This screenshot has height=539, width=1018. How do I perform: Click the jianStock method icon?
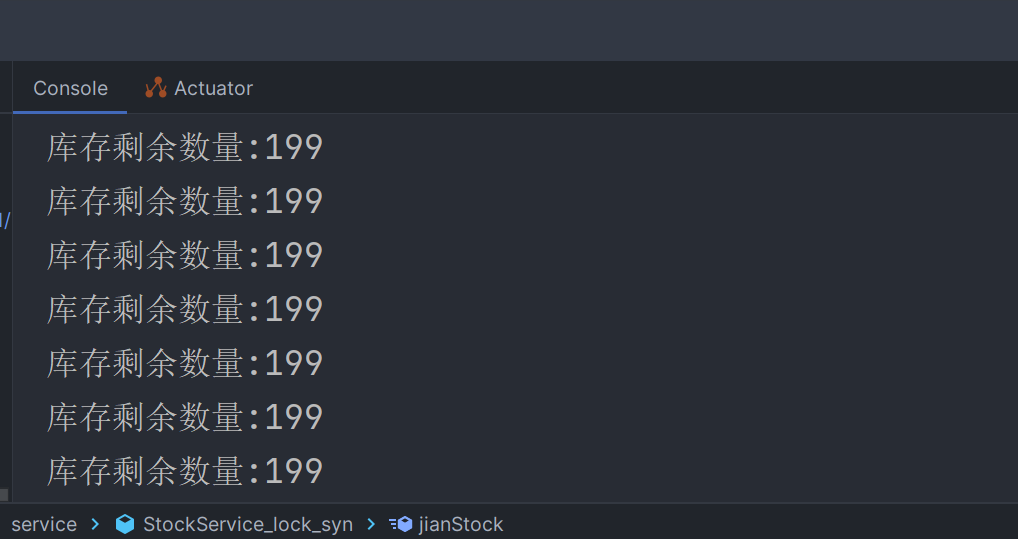[x=401, y=524]
